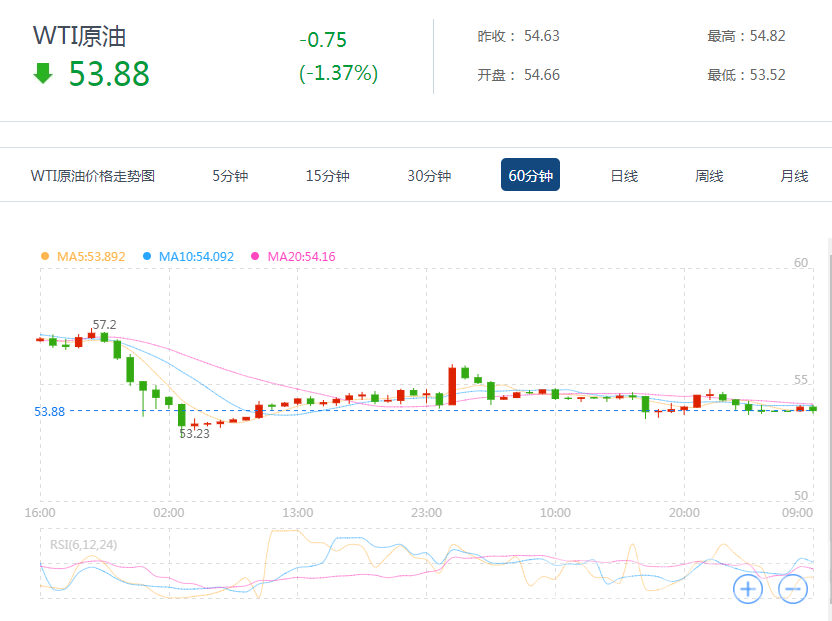Click MA5:53.892 legend label
Image resolution: width=832 pixels, height=621 pixels.
pos(91,256)
